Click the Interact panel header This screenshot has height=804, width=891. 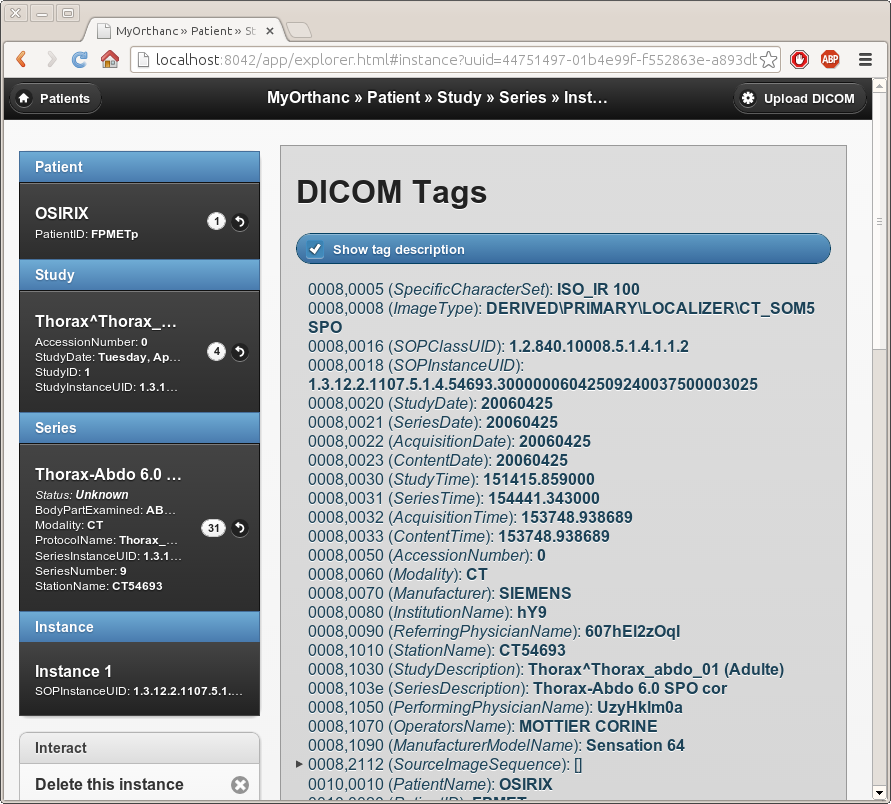pyautogui.click(x=140, y=748)
